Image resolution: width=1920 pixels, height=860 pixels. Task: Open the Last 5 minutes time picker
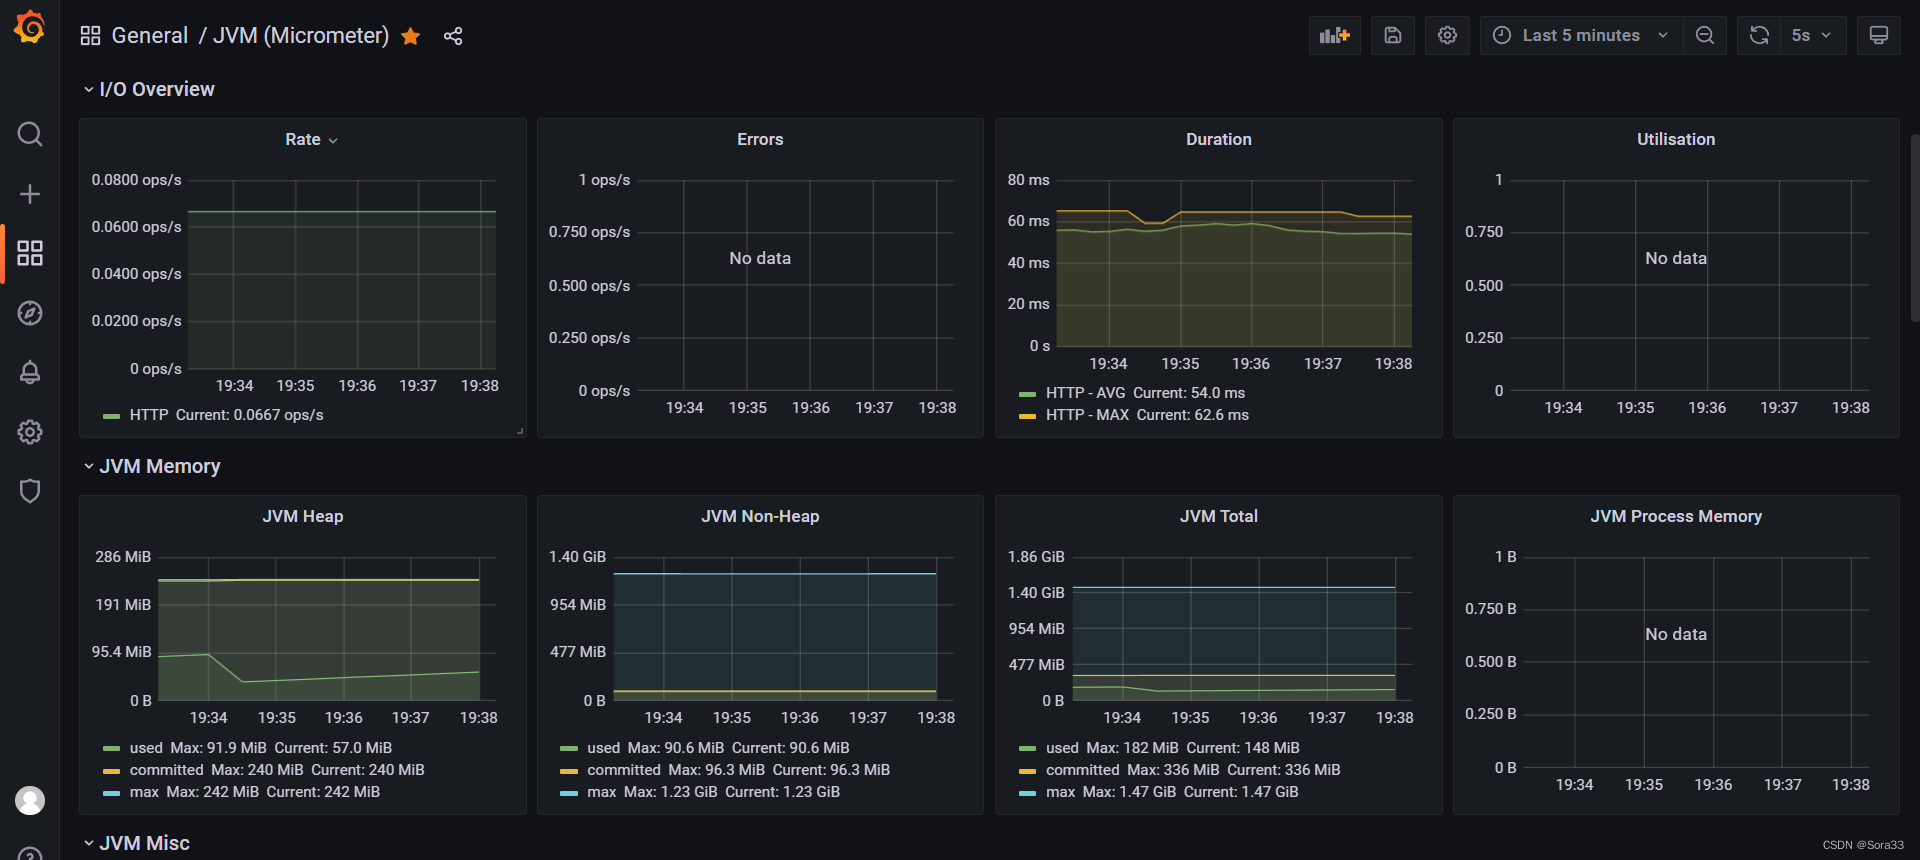tap(1580, 36)
